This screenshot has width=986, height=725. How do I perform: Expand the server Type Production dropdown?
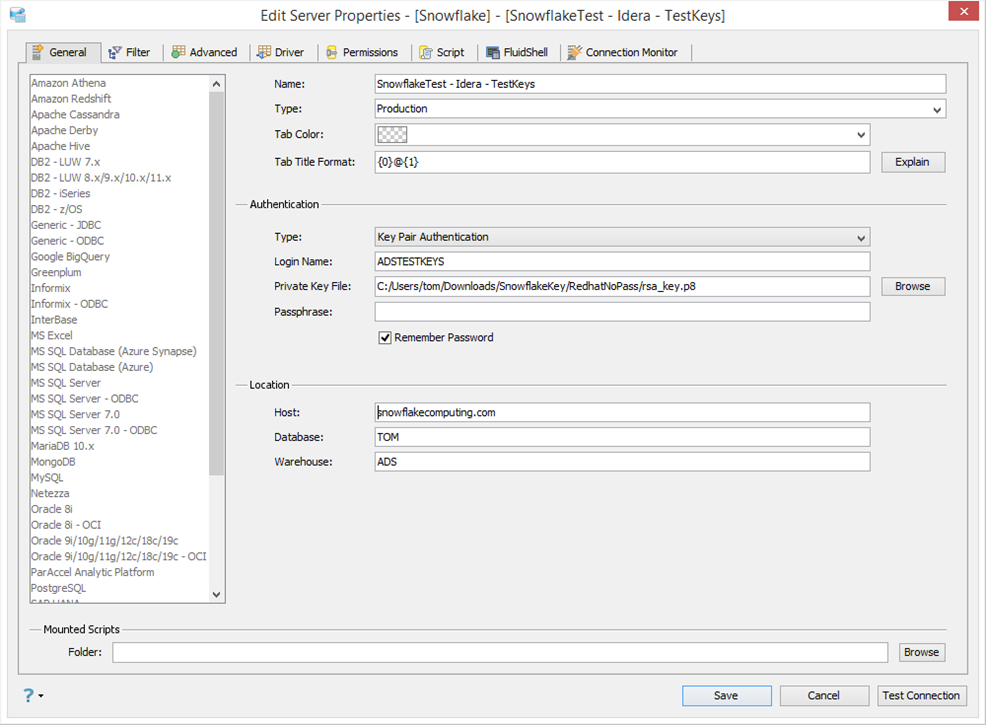pyautogui.click(x=937, y=109)
